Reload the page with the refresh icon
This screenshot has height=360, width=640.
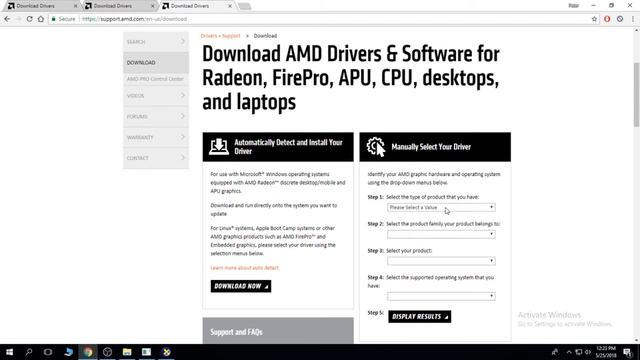click(29, 19)
